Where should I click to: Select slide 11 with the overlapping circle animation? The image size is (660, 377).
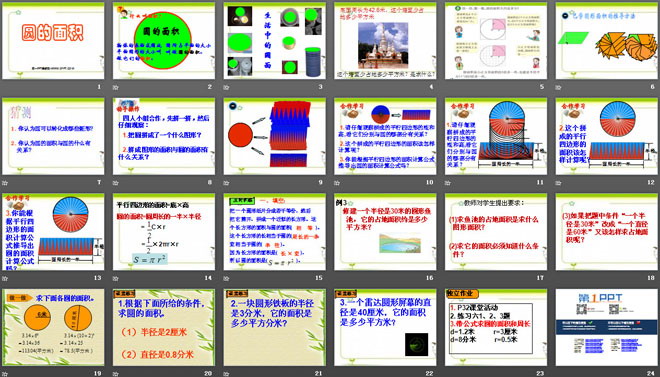click(496, 136)
